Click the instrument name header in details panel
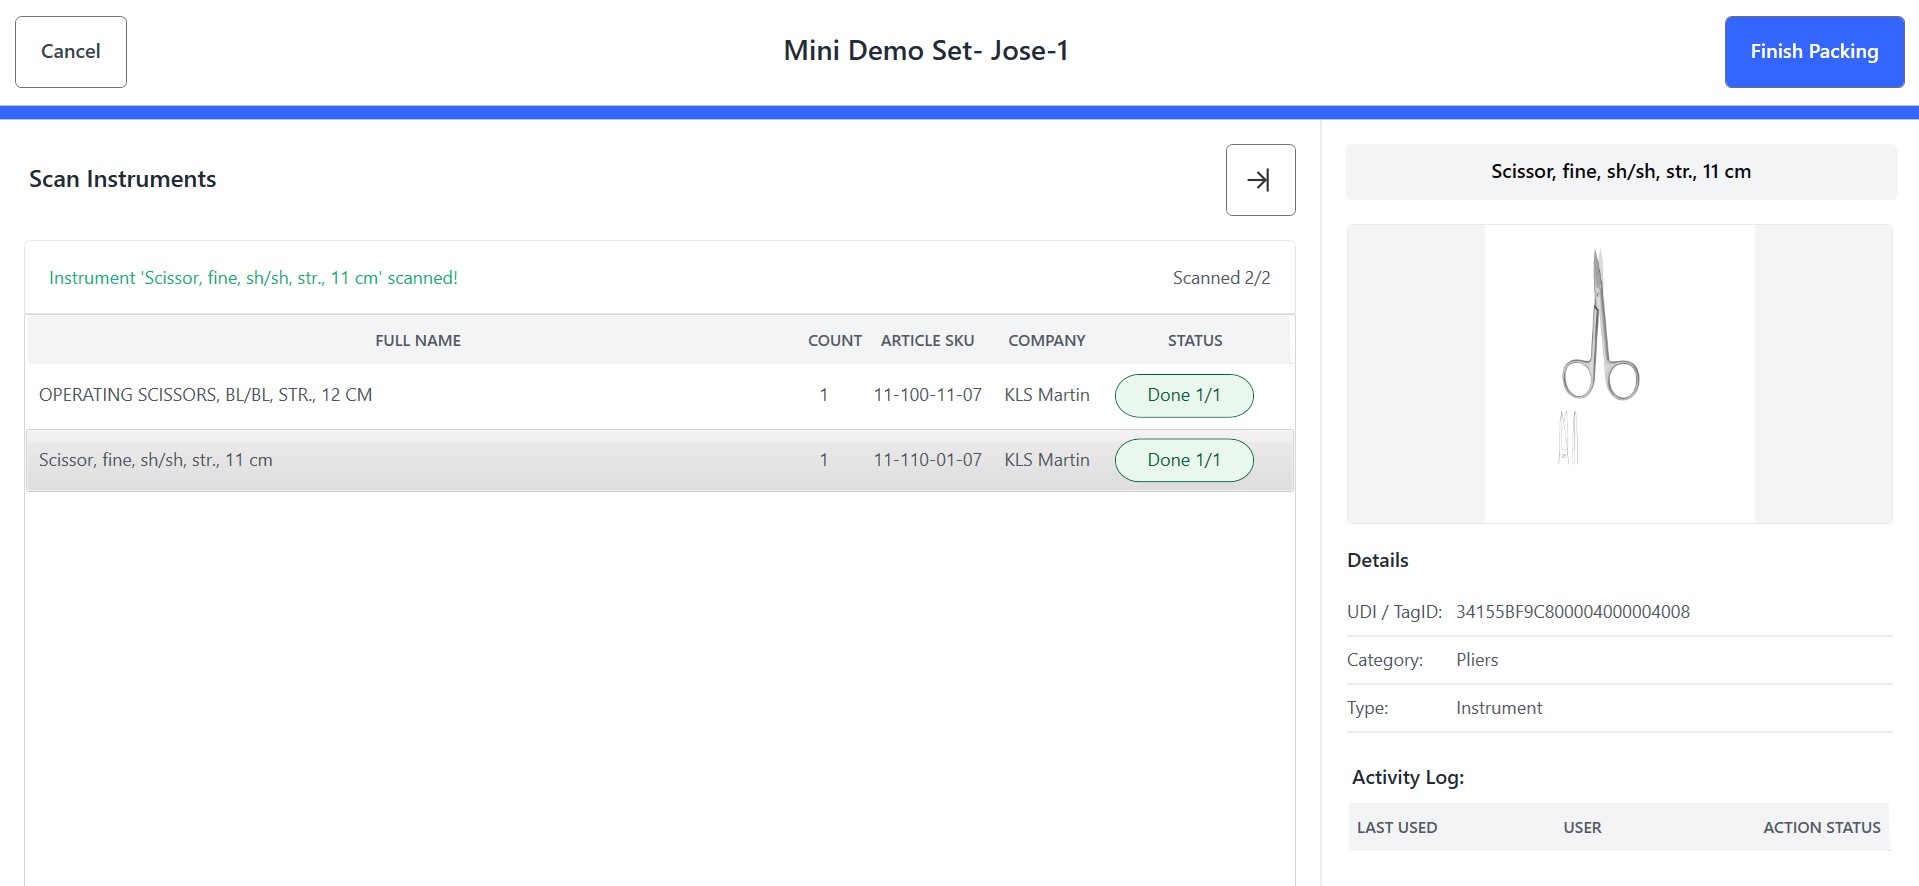The width and height of the screenshot is (1919, 886). coord(1621,172)
